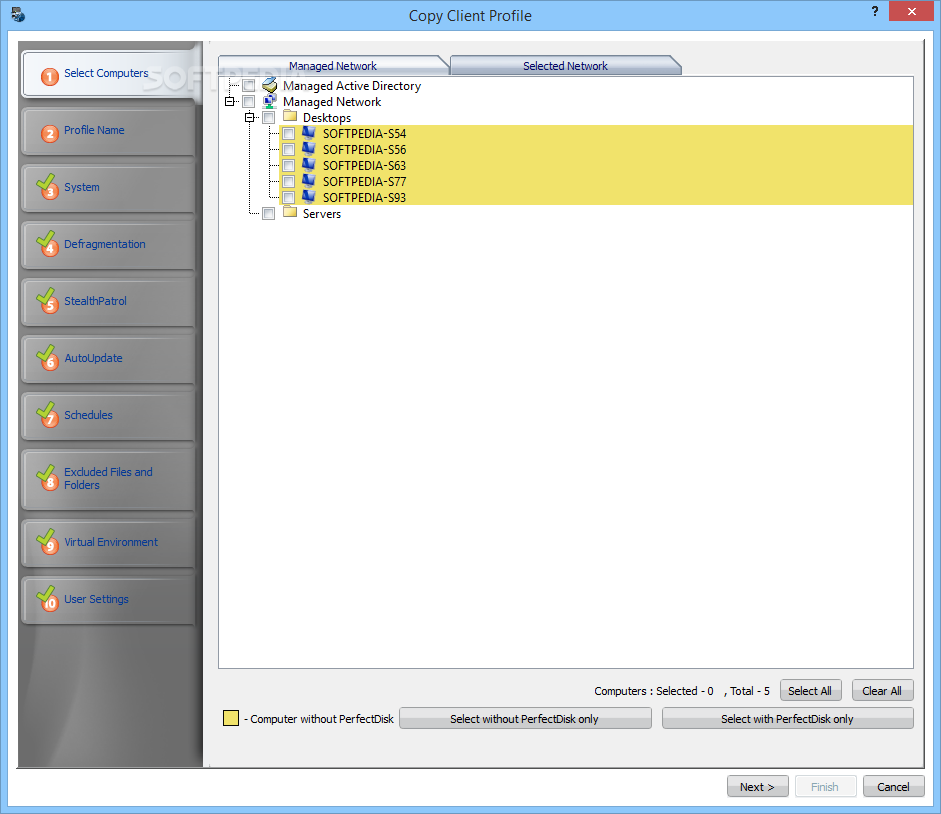Click Select without PerfectDisk only
The image size is (941, 814).
[525, 719]
